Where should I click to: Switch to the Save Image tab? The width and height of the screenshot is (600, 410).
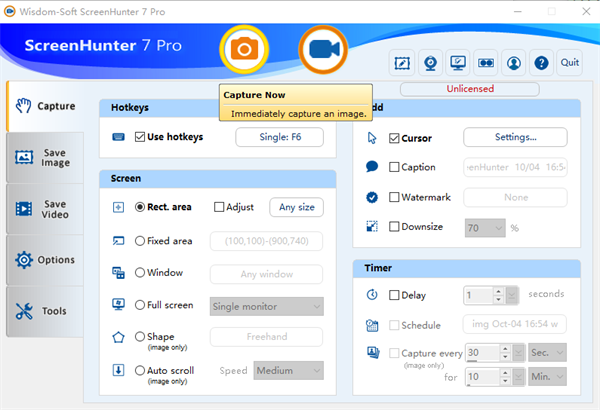40,157
